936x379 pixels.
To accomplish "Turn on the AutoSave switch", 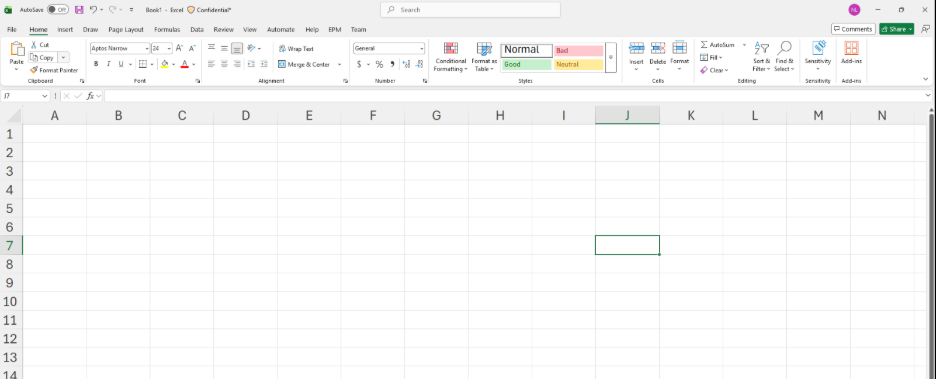I will click(x=58, y=10).
